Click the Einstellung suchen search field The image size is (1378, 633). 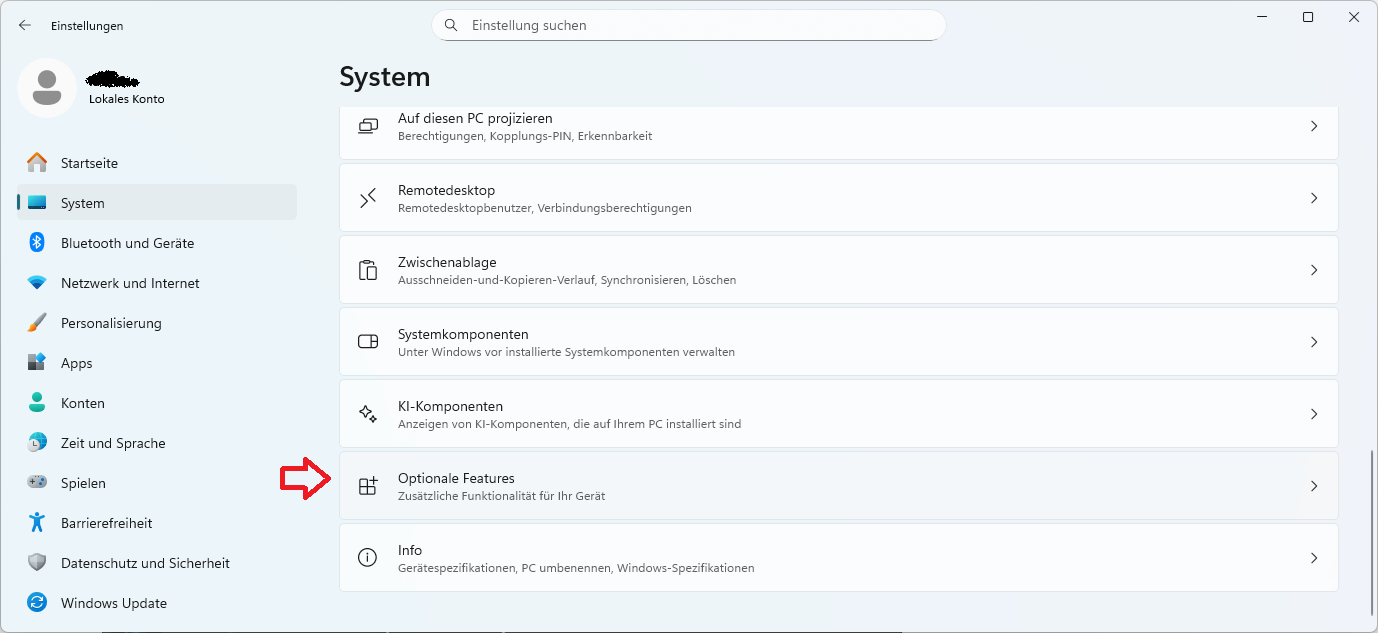(x=687, y=25)
